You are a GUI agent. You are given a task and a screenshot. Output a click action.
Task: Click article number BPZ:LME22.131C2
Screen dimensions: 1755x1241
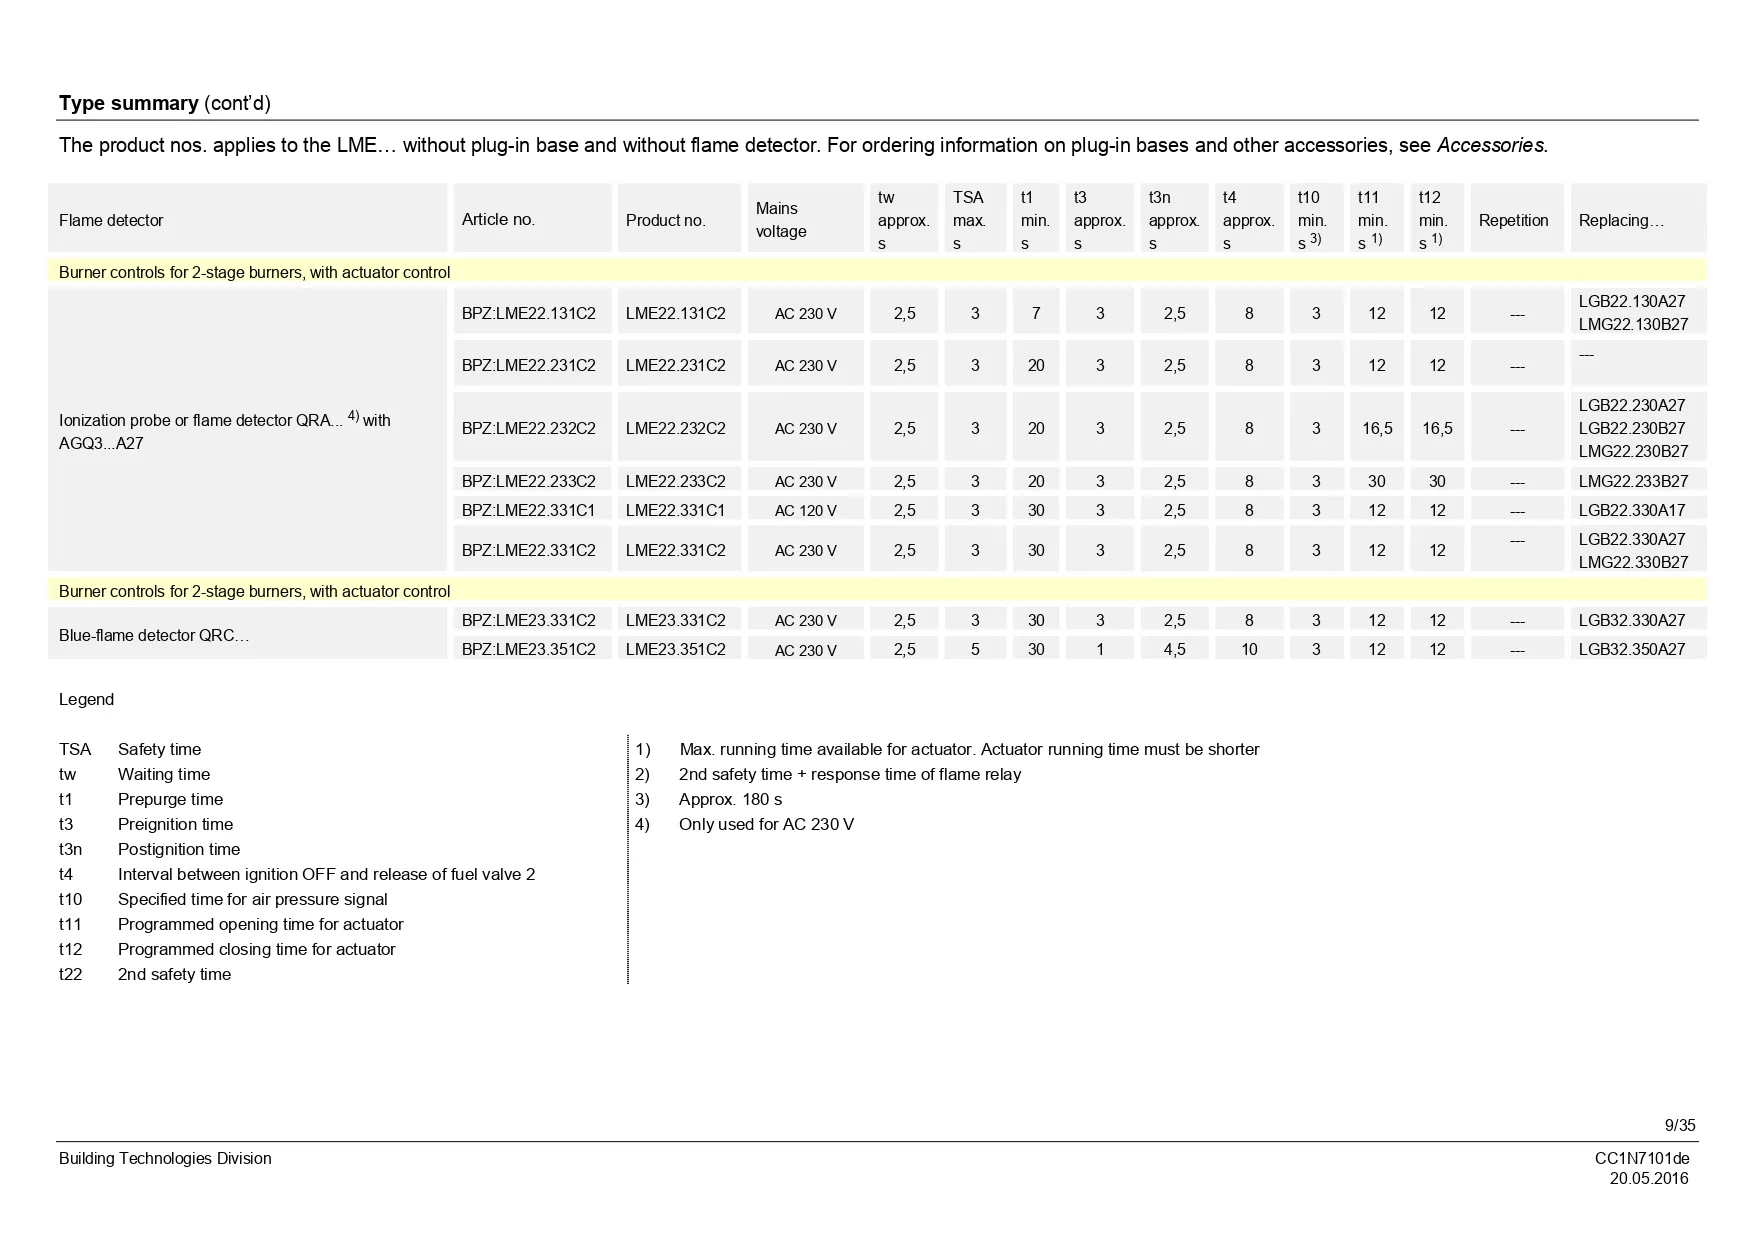pos(528,313)
